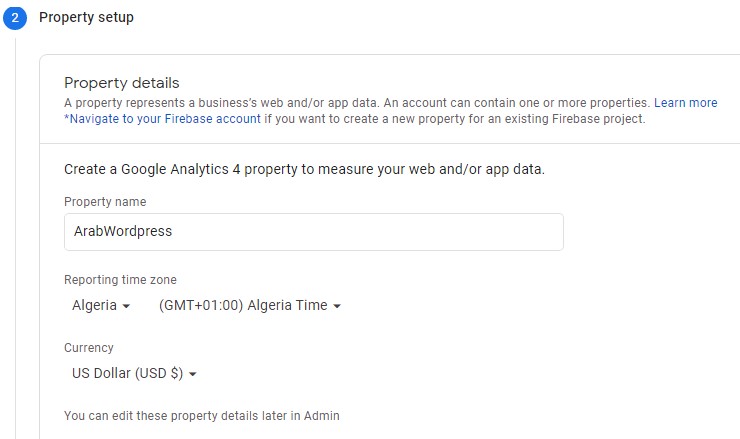Click the Property name field label

104,202
